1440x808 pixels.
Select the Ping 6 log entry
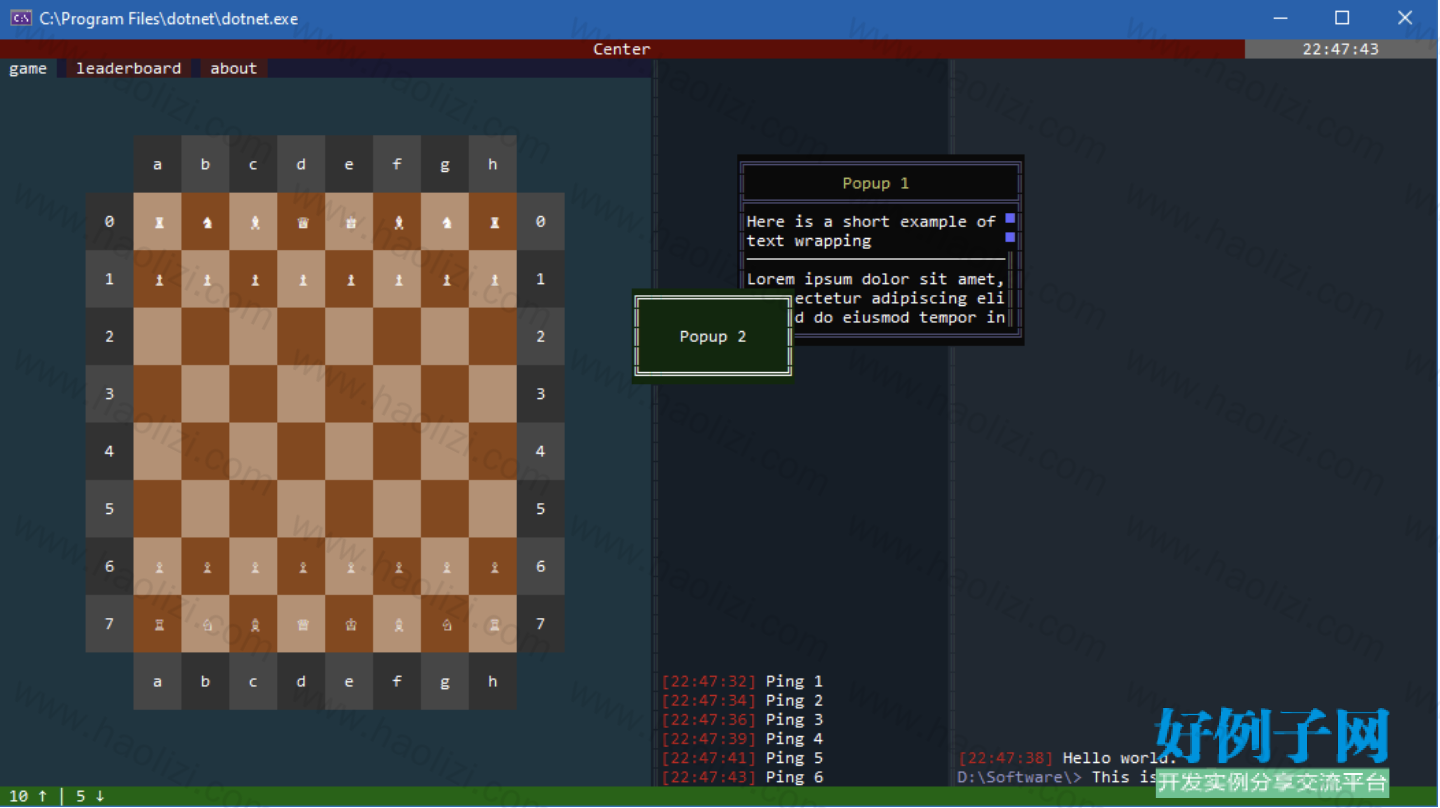742,777
